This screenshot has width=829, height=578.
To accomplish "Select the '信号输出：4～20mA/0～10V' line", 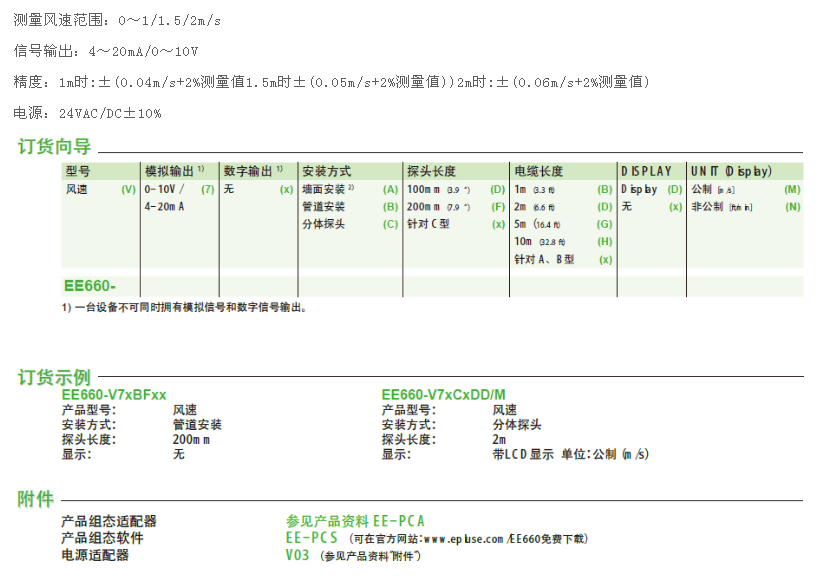I will pos(106,51).
